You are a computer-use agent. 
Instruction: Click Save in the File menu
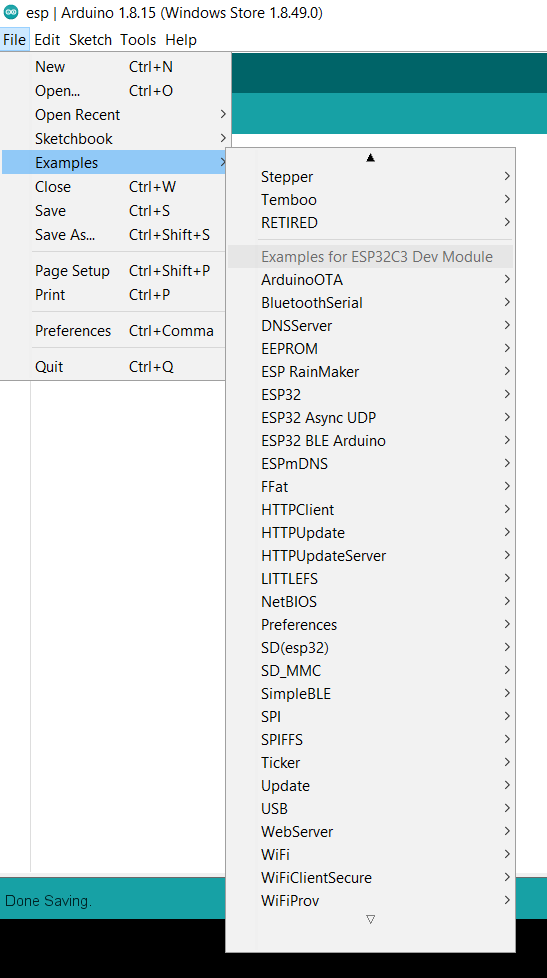(x=116, y=211)
